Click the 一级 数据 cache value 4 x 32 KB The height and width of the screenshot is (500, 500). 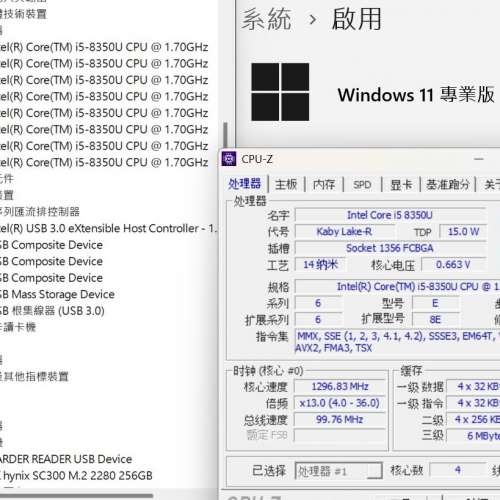point(473,386)
